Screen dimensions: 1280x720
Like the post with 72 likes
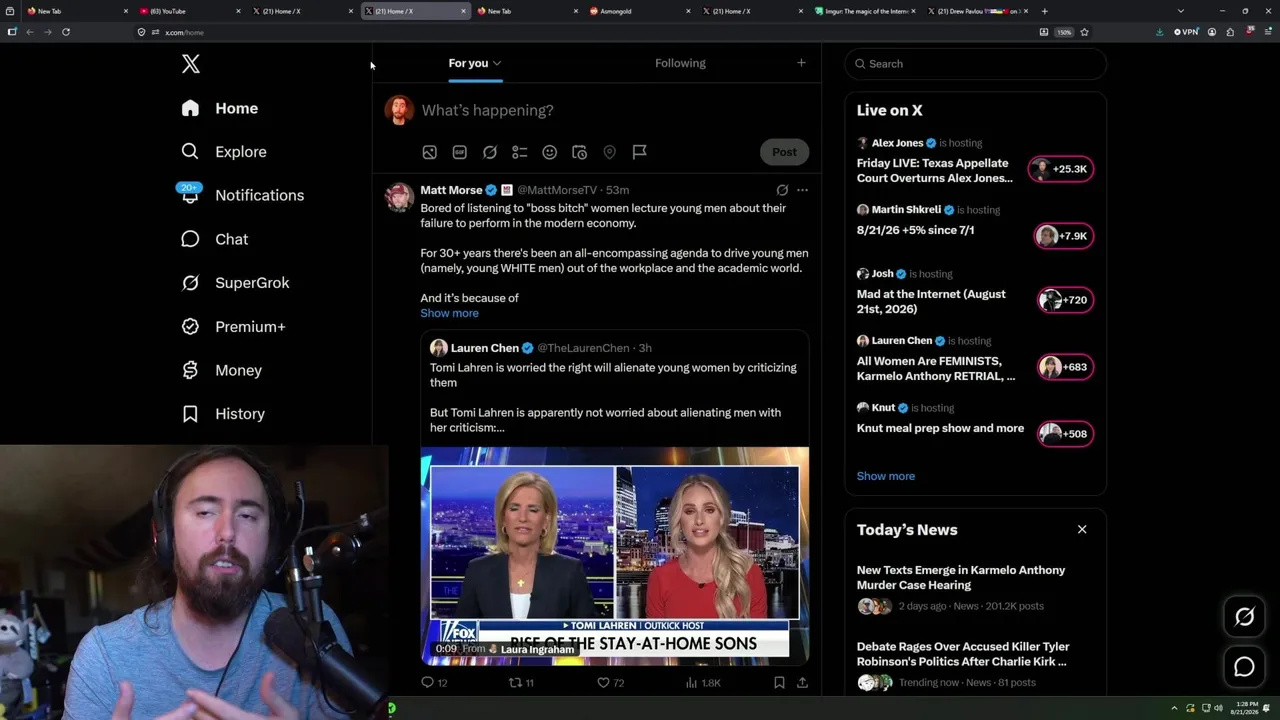[x=610, y=683]
